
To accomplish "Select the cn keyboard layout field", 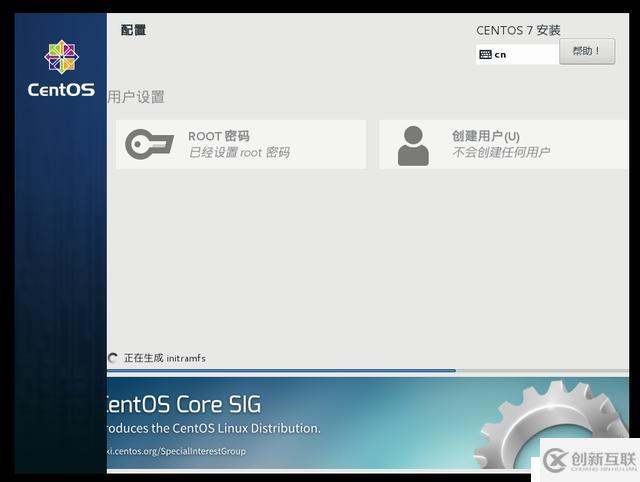I will coord(517,54).
